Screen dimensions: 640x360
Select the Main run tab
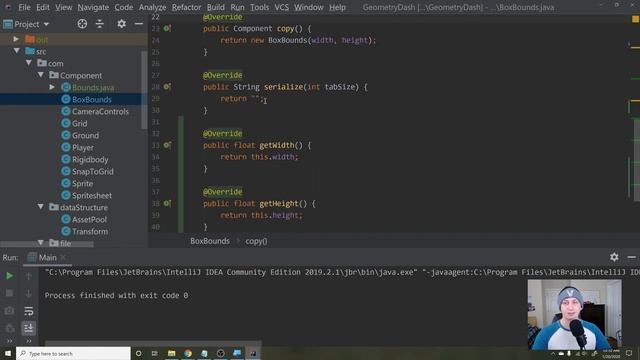coord(47,258)
